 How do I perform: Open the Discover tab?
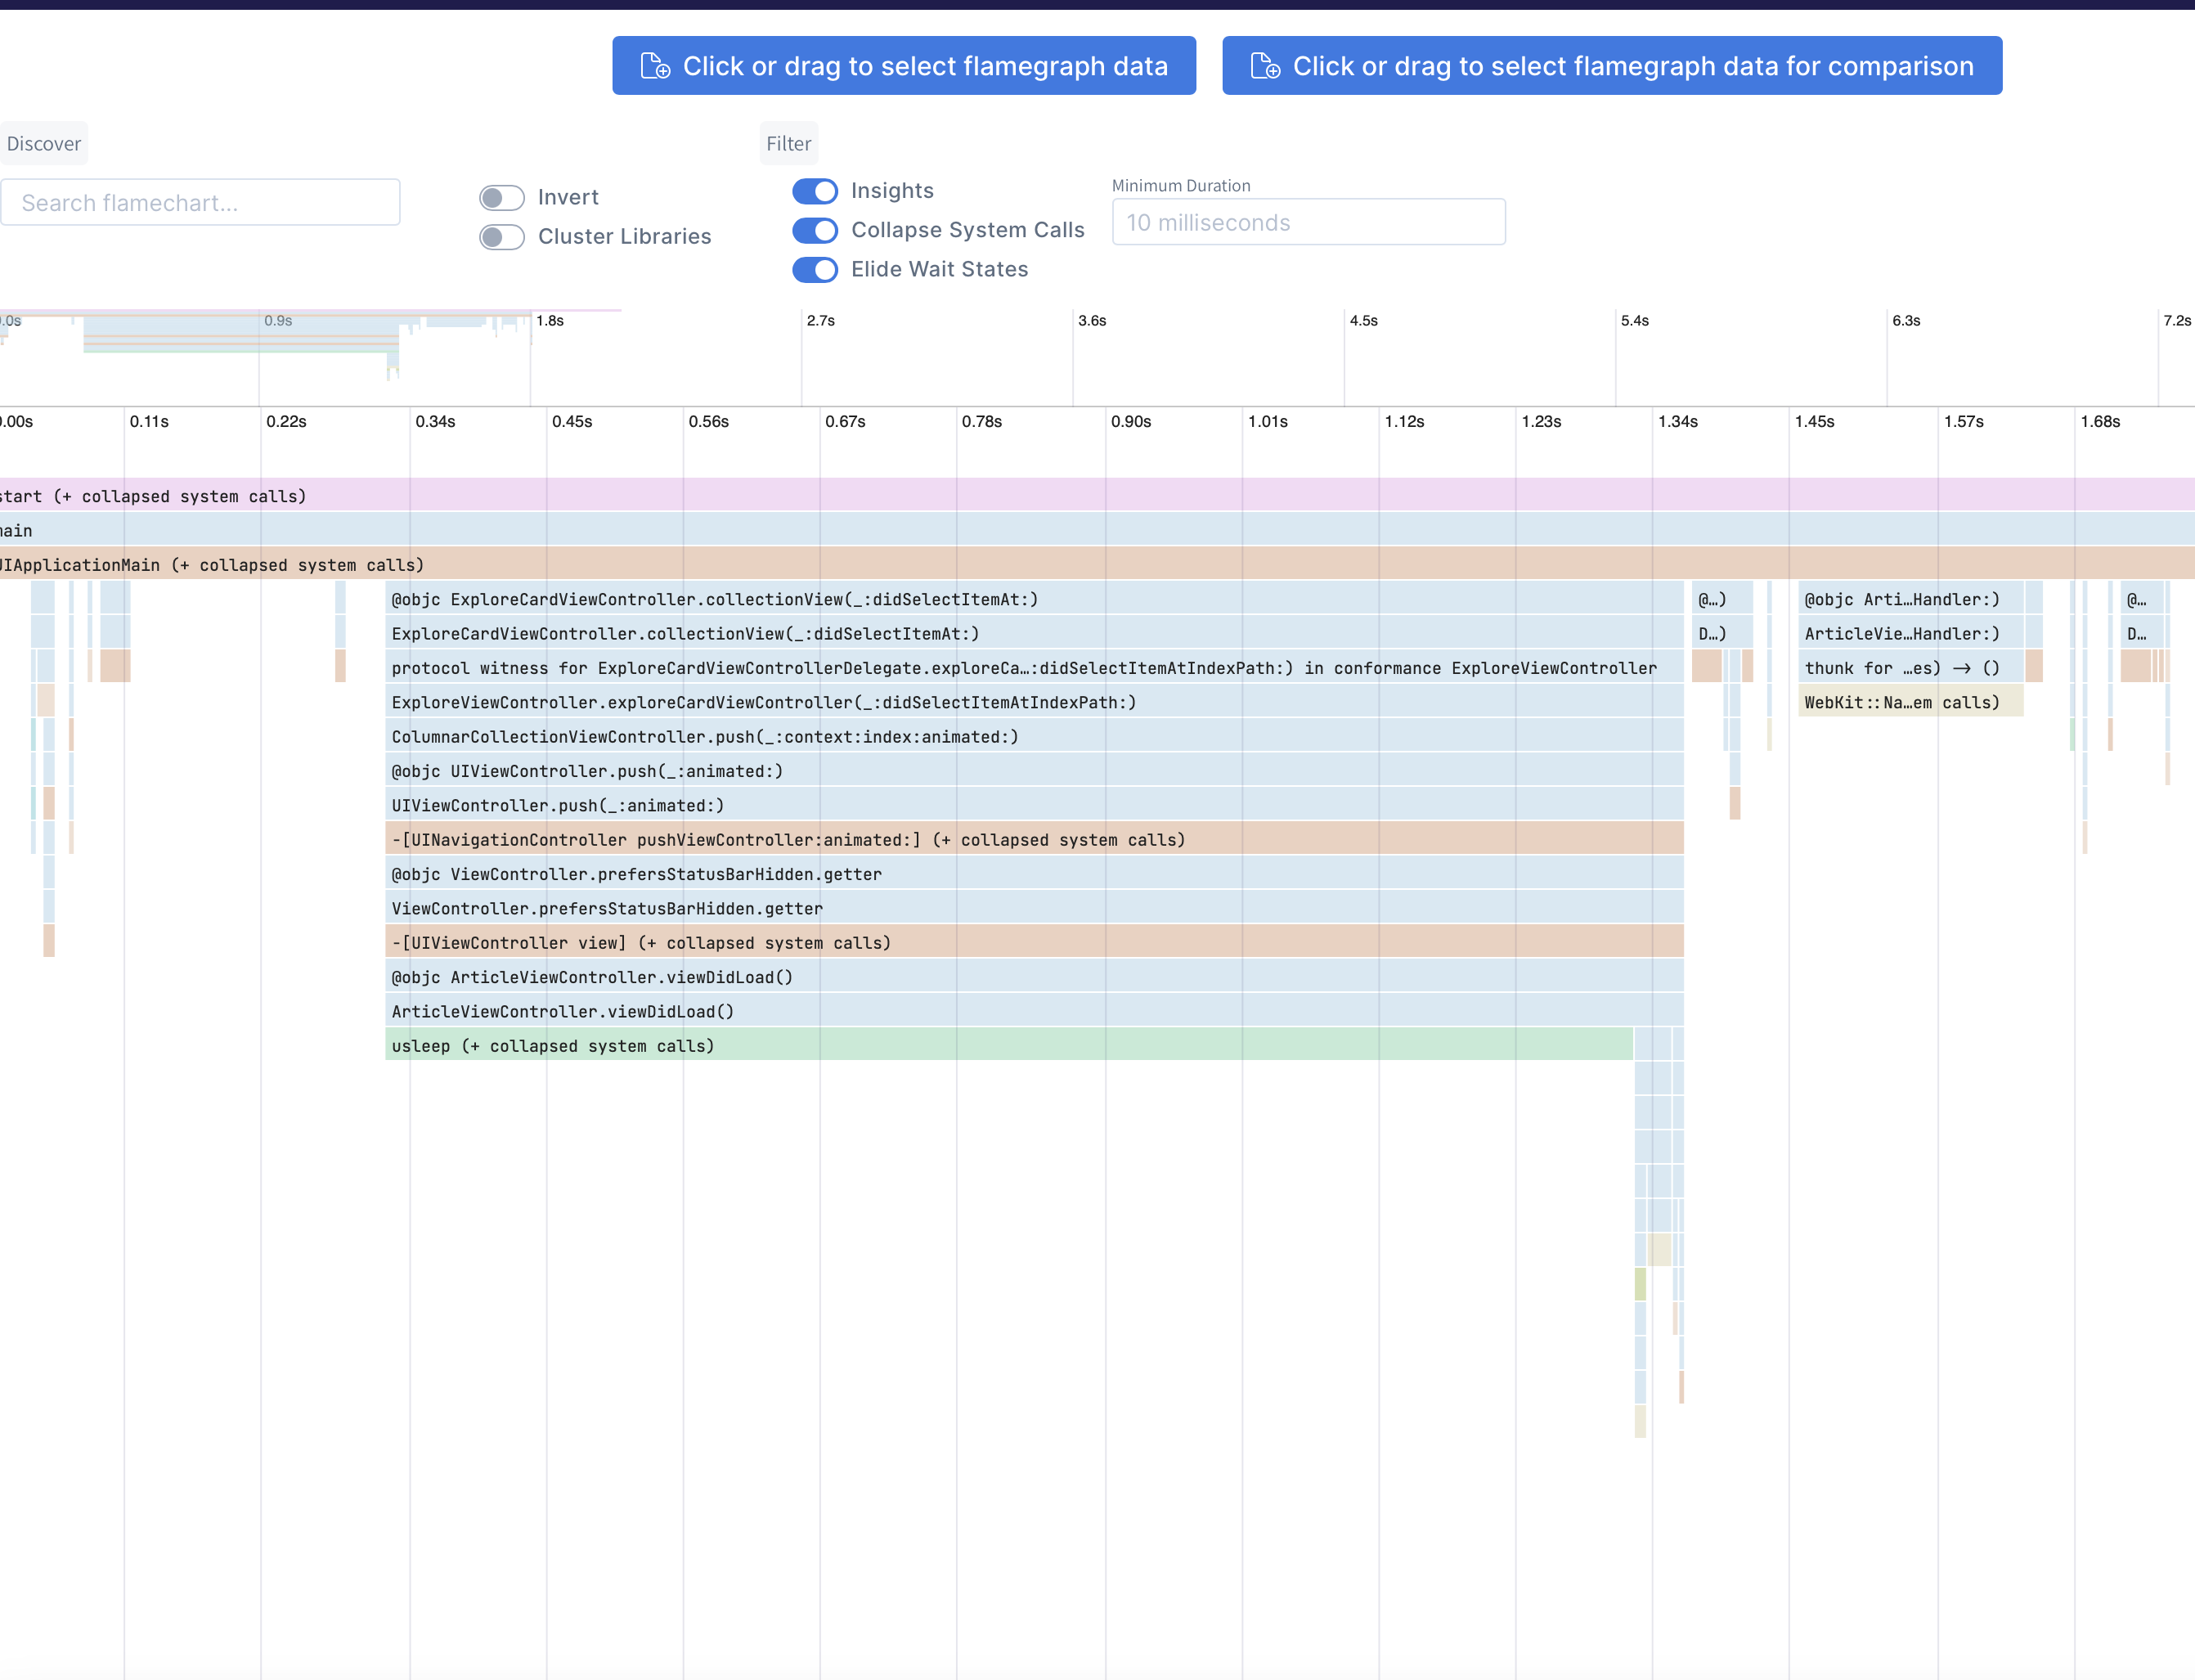(x=44, y=144)
